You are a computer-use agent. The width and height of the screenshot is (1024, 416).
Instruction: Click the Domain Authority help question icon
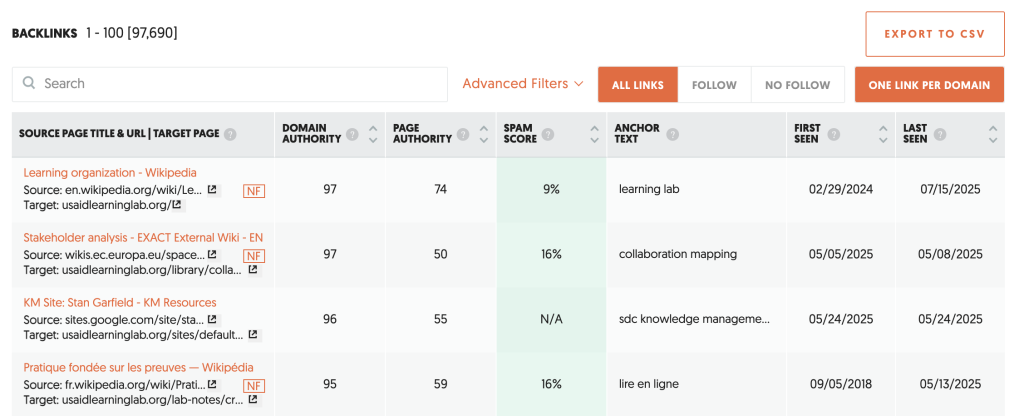(353, 135)
